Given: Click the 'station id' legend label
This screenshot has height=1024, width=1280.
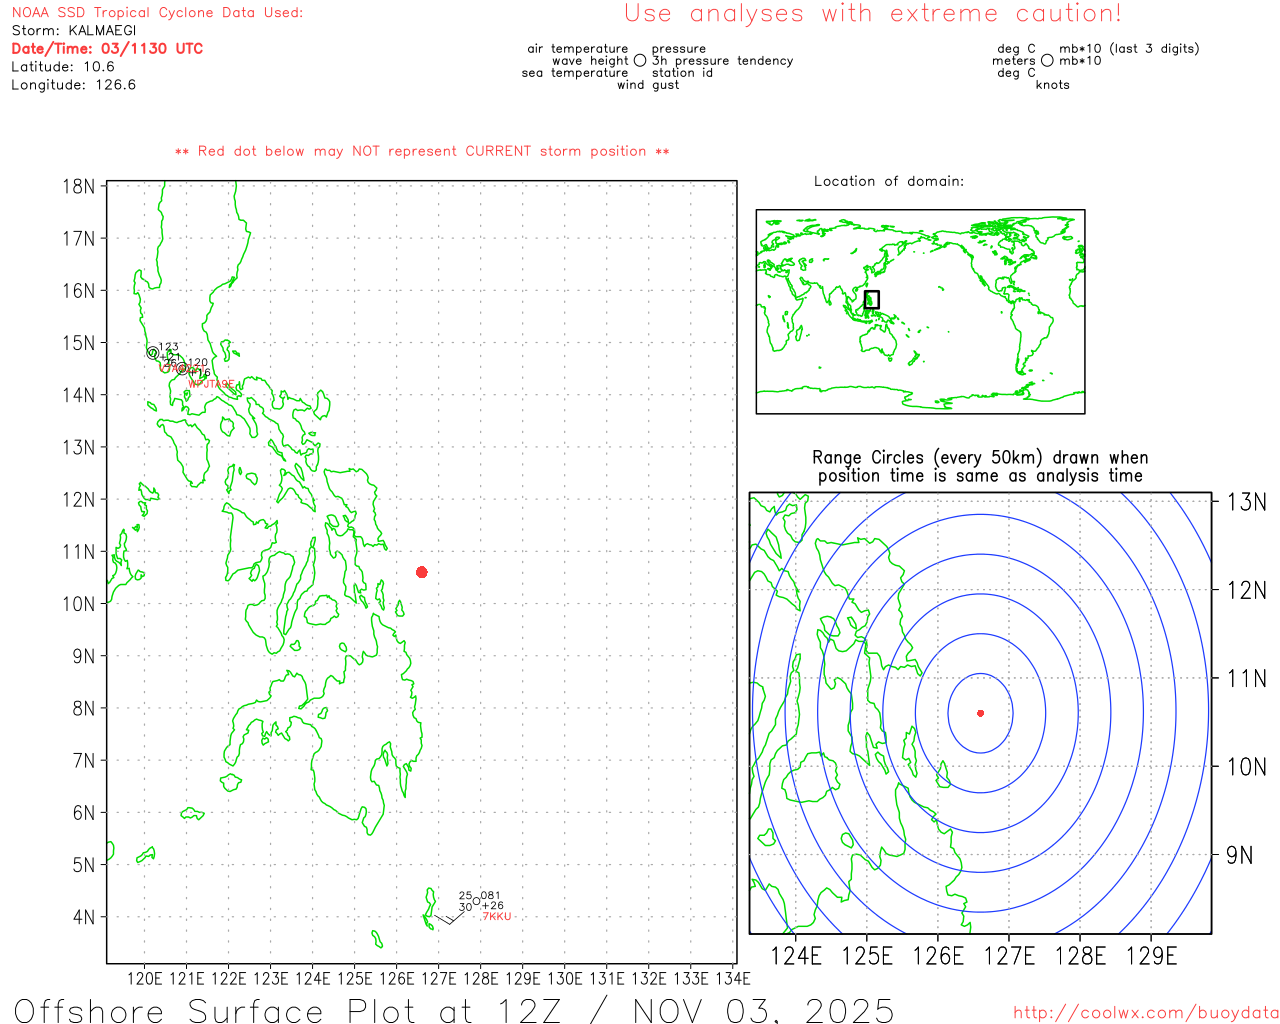Looking at the screenshot, I should click(x=682, y=73).
